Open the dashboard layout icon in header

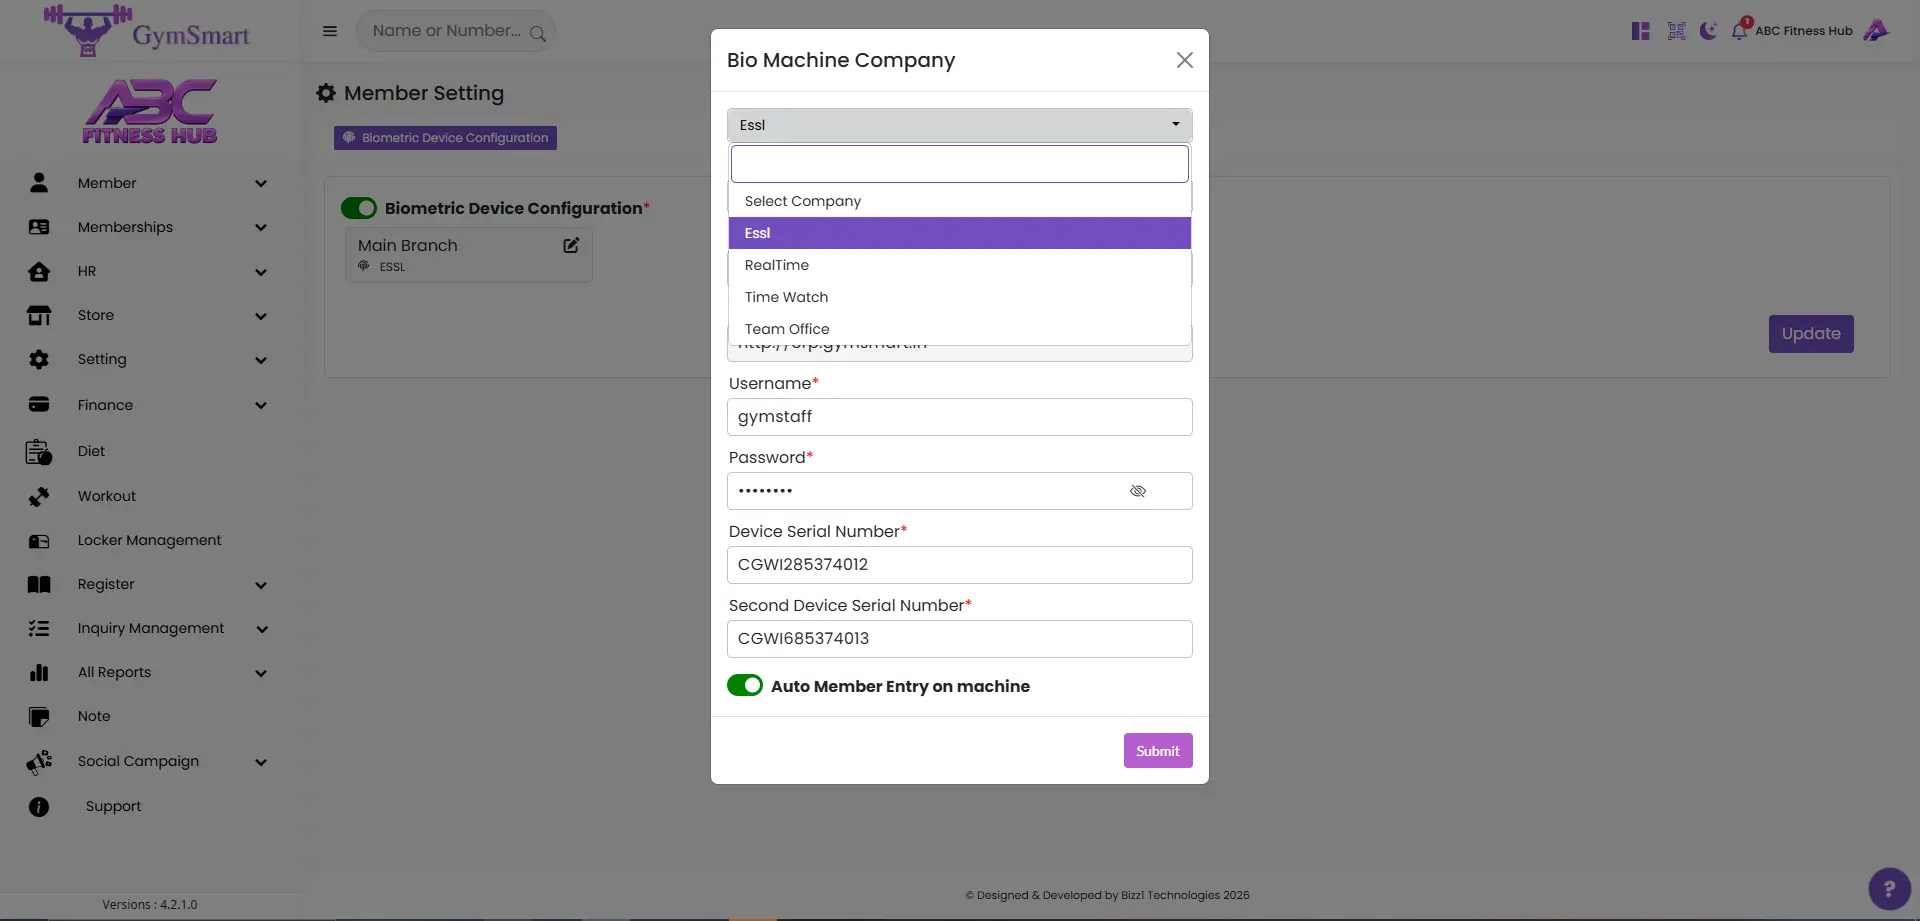1640,31
